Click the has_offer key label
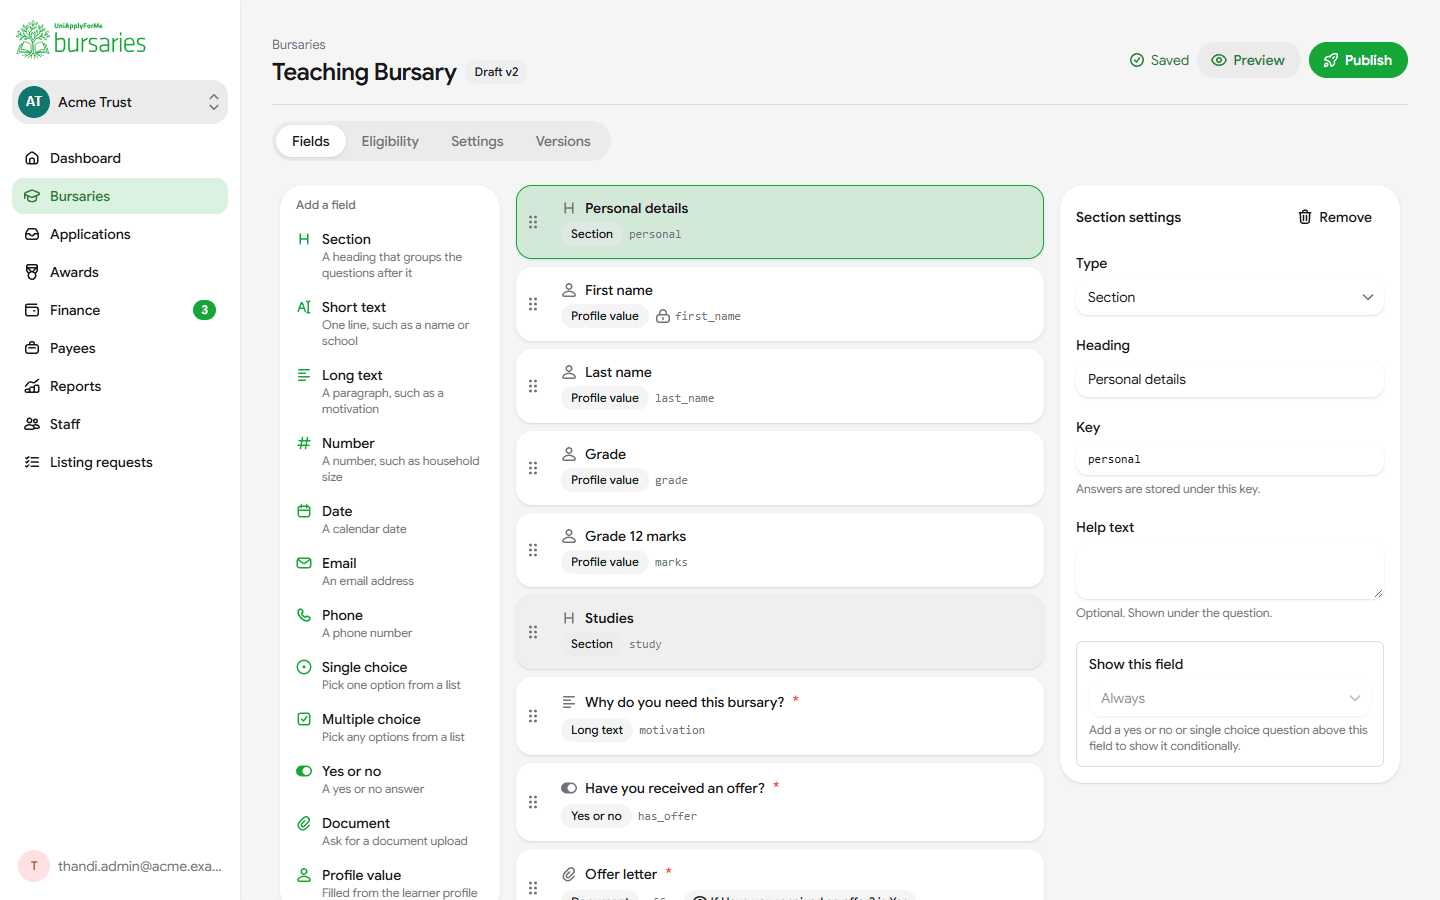 coord(667,816)
